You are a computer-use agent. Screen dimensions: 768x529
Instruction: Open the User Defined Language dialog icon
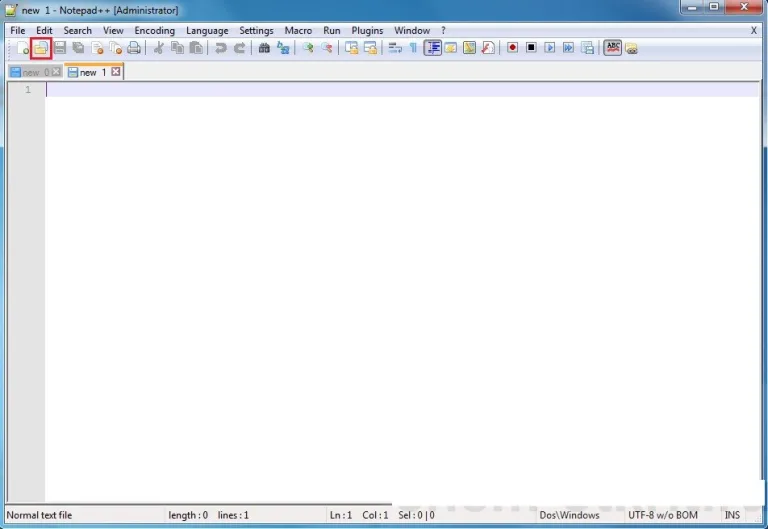[x=451, y=48]
